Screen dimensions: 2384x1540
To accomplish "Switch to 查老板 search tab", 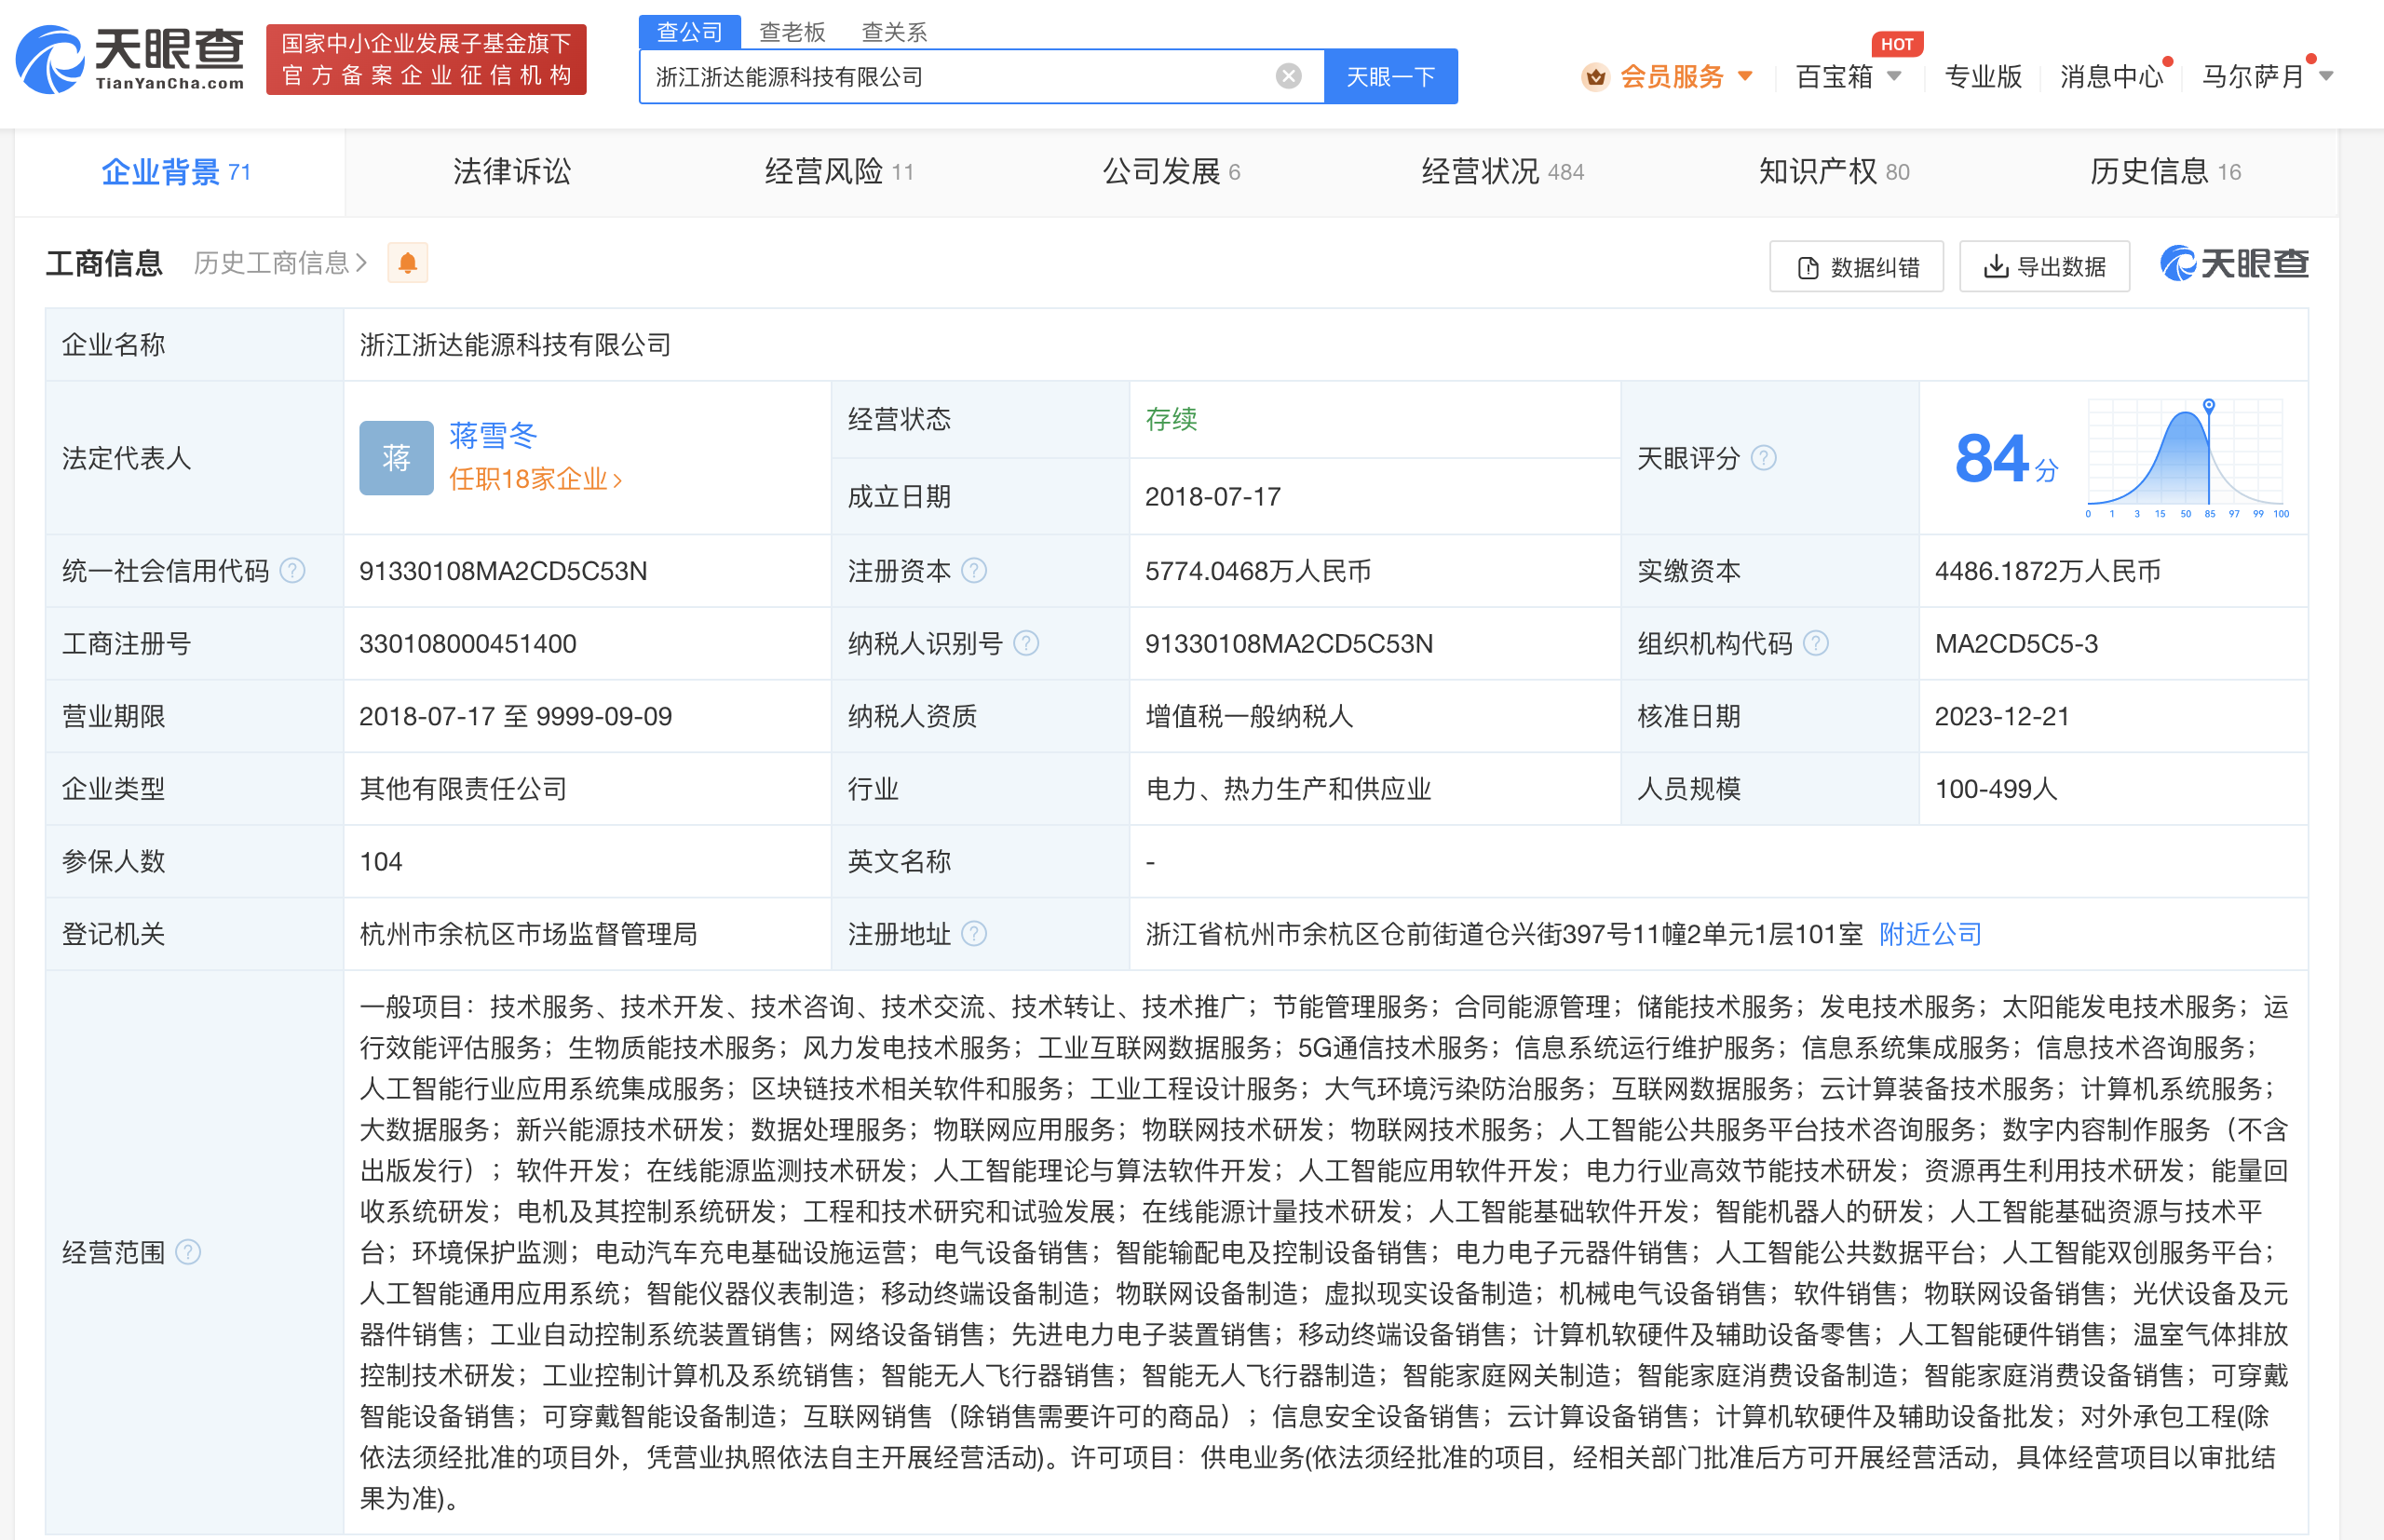I will click(792, 32).
